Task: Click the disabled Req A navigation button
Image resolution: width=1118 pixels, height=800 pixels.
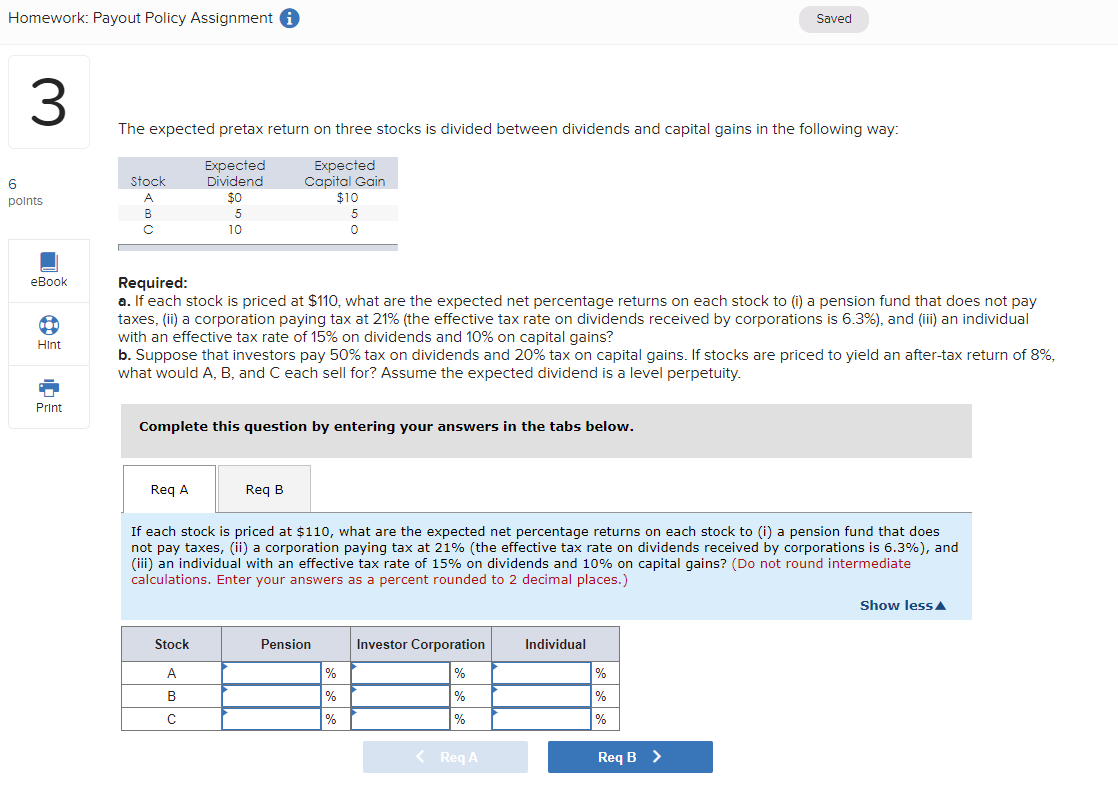Action: coord(445,757)
